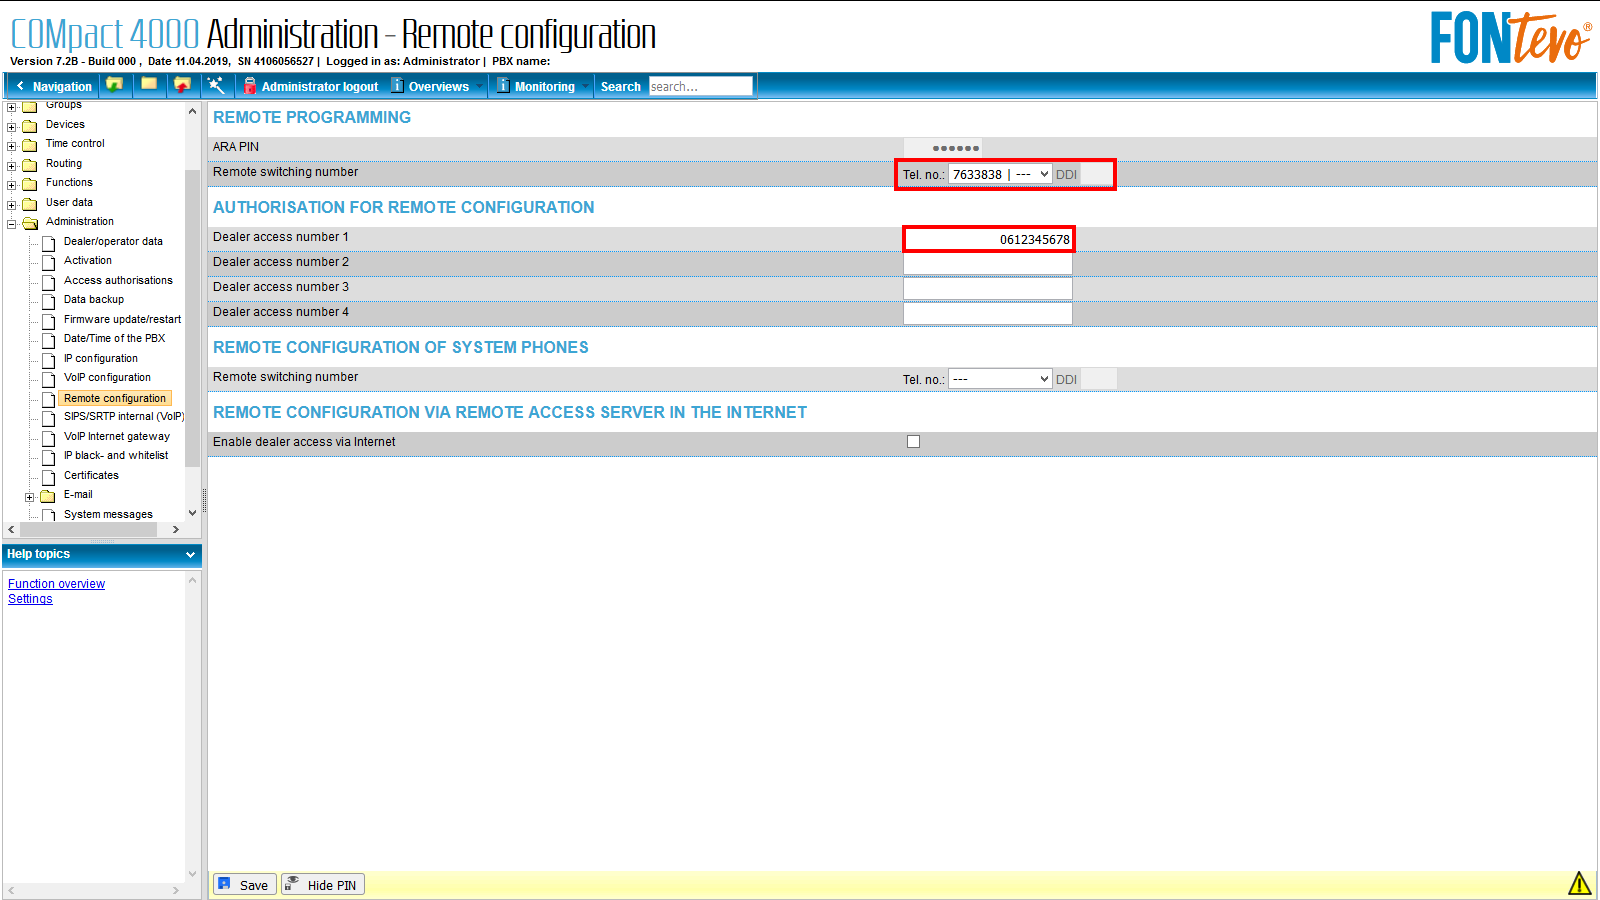Image resolution: width=1600 pixels, height=900 pixels.
Task: Open IP black- and whitelist page
Action: (x=116, y=455)
